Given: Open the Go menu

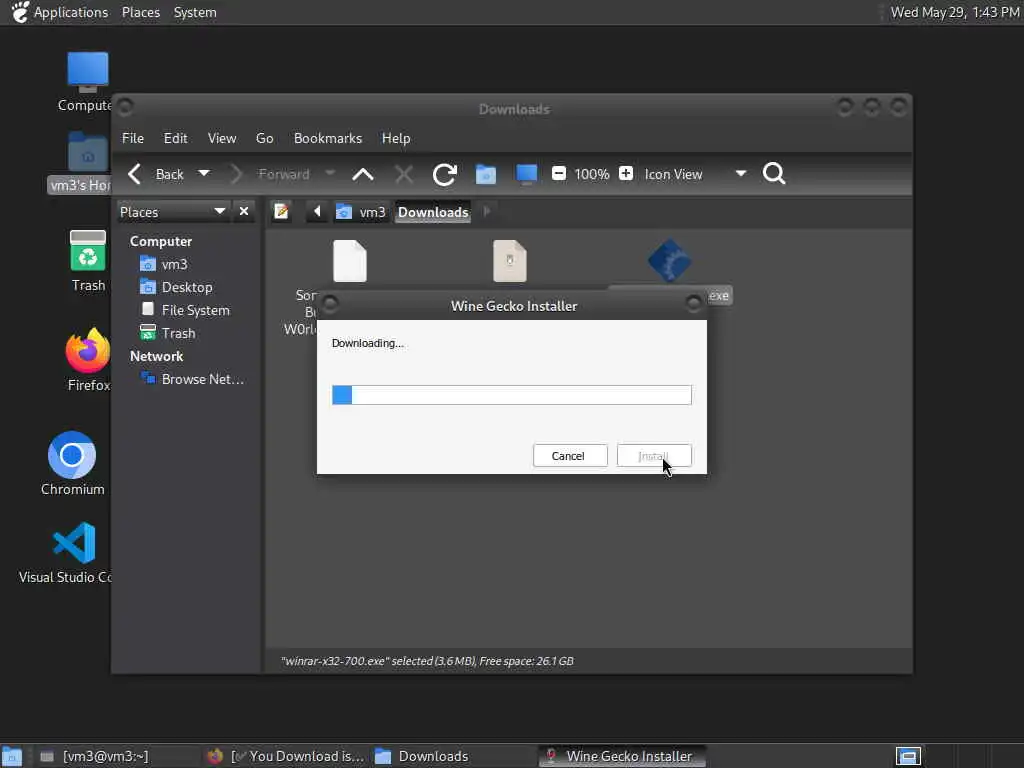Looking at the screenshot, I should point(264,138).
